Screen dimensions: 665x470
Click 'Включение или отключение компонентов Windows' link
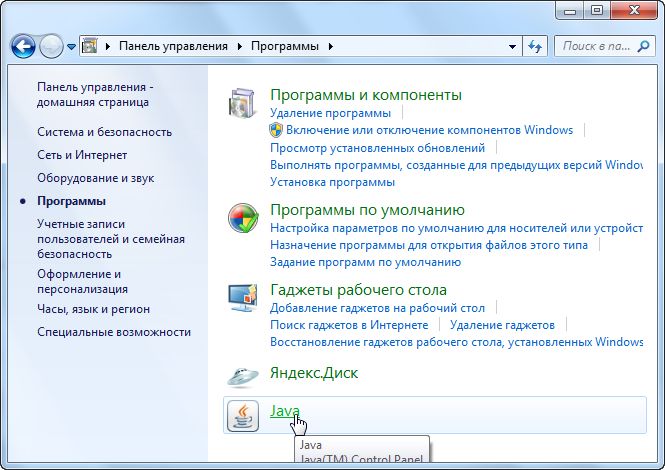tap(429, 130)
